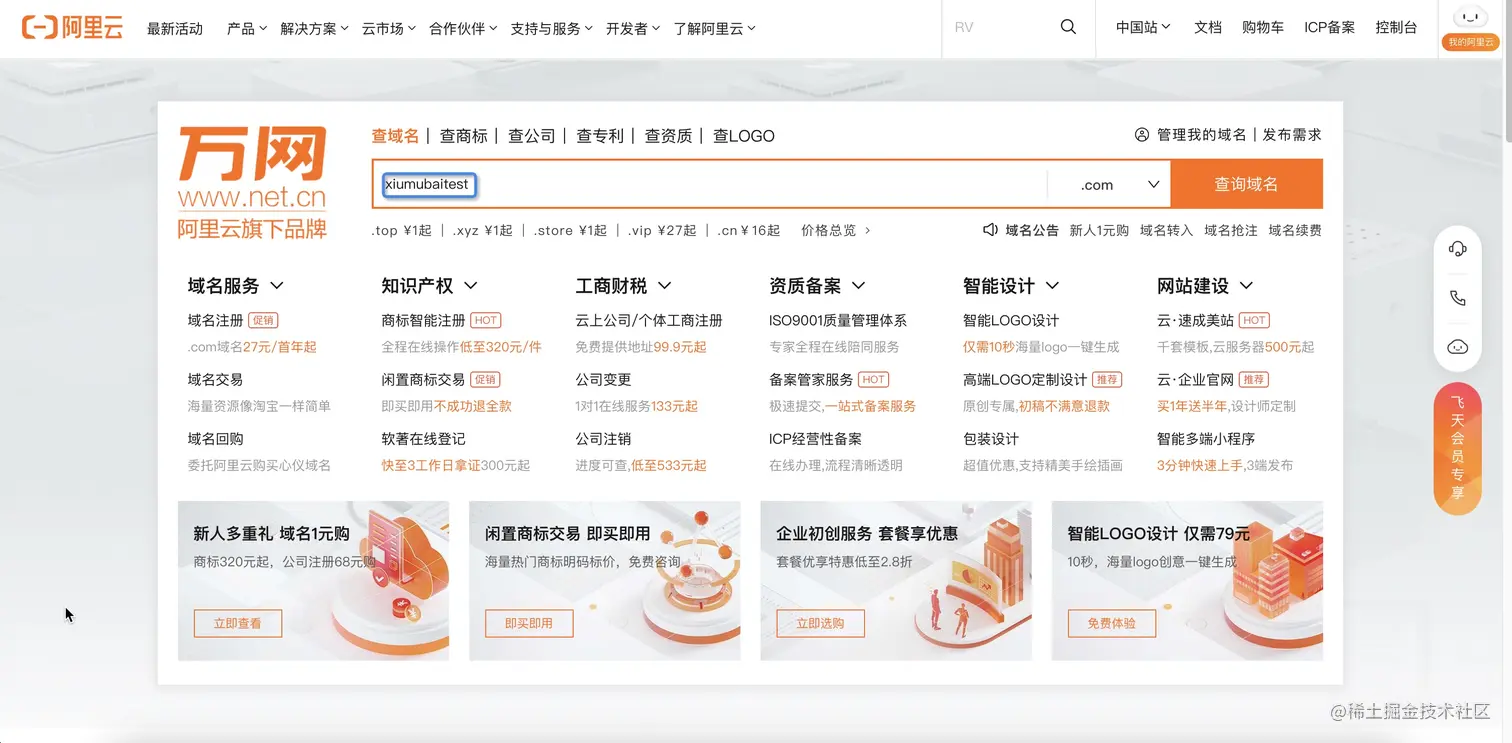The height and width of the screenshot is (743, 1512).
Task: Switch to the 查公司 tab
Action: pyautogui.click(x=532, y=136)
